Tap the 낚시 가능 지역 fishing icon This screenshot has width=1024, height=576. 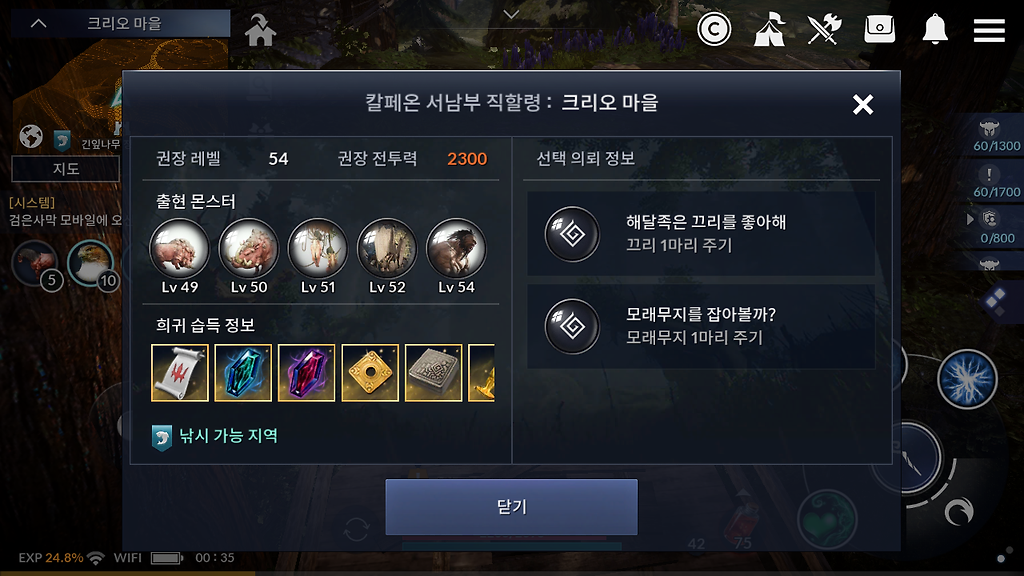pyautogui.click(x=162, y=437)
